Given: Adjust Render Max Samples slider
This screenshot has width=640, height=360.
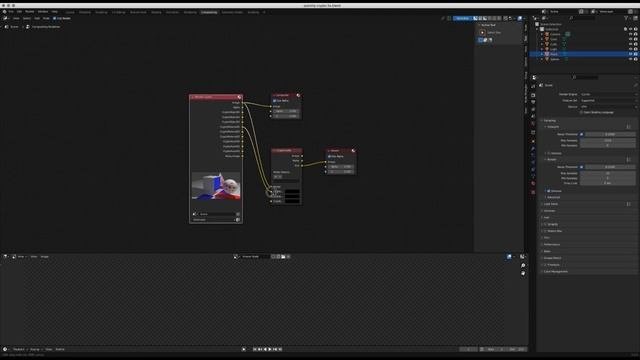Looking at the screenshot, I should tap(607, 173).
